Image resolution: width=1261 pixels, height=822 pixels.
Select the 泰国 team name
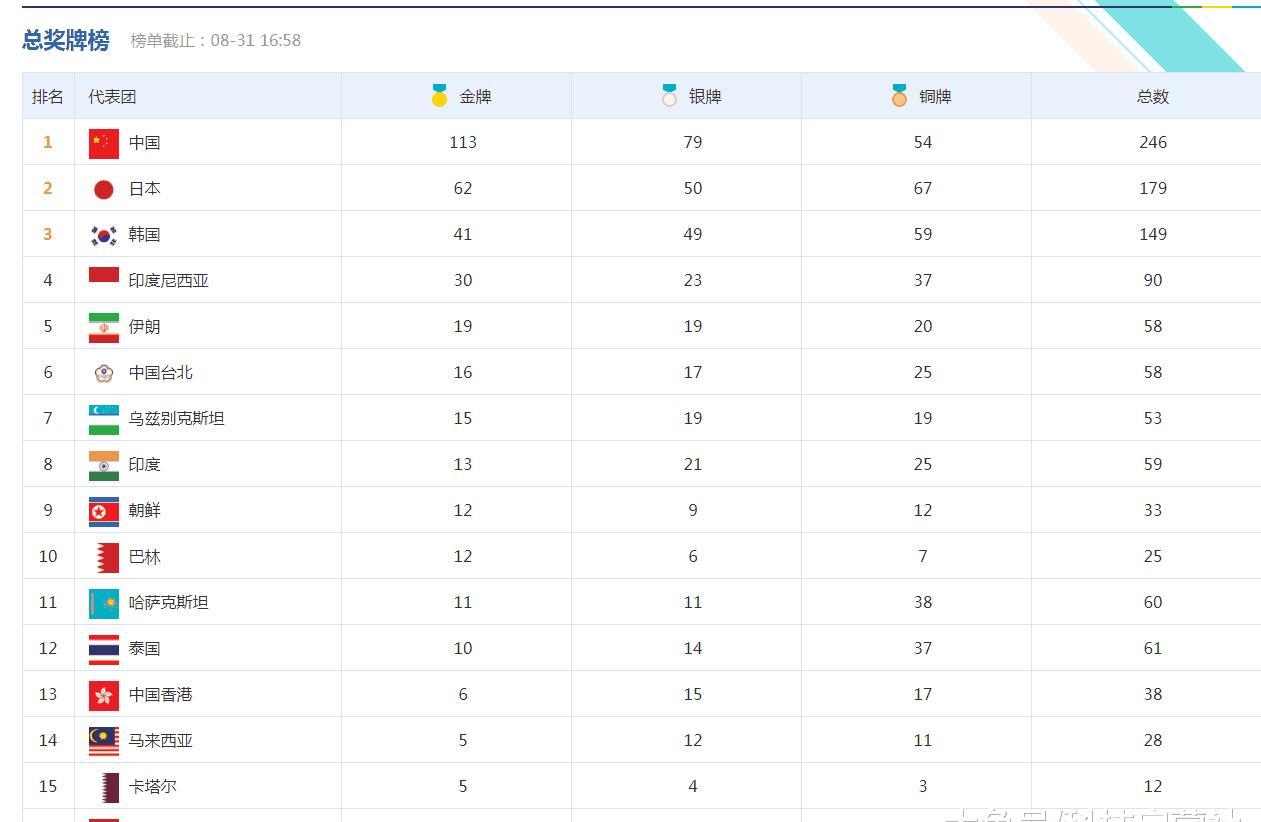(144, 649)
